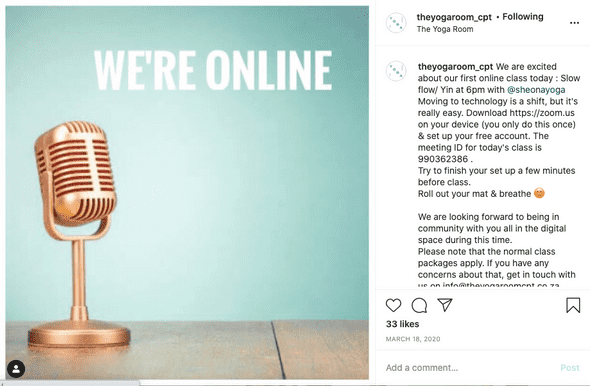Toggle the Following status button
The image size is (590, 386).
tap(523, 17)
